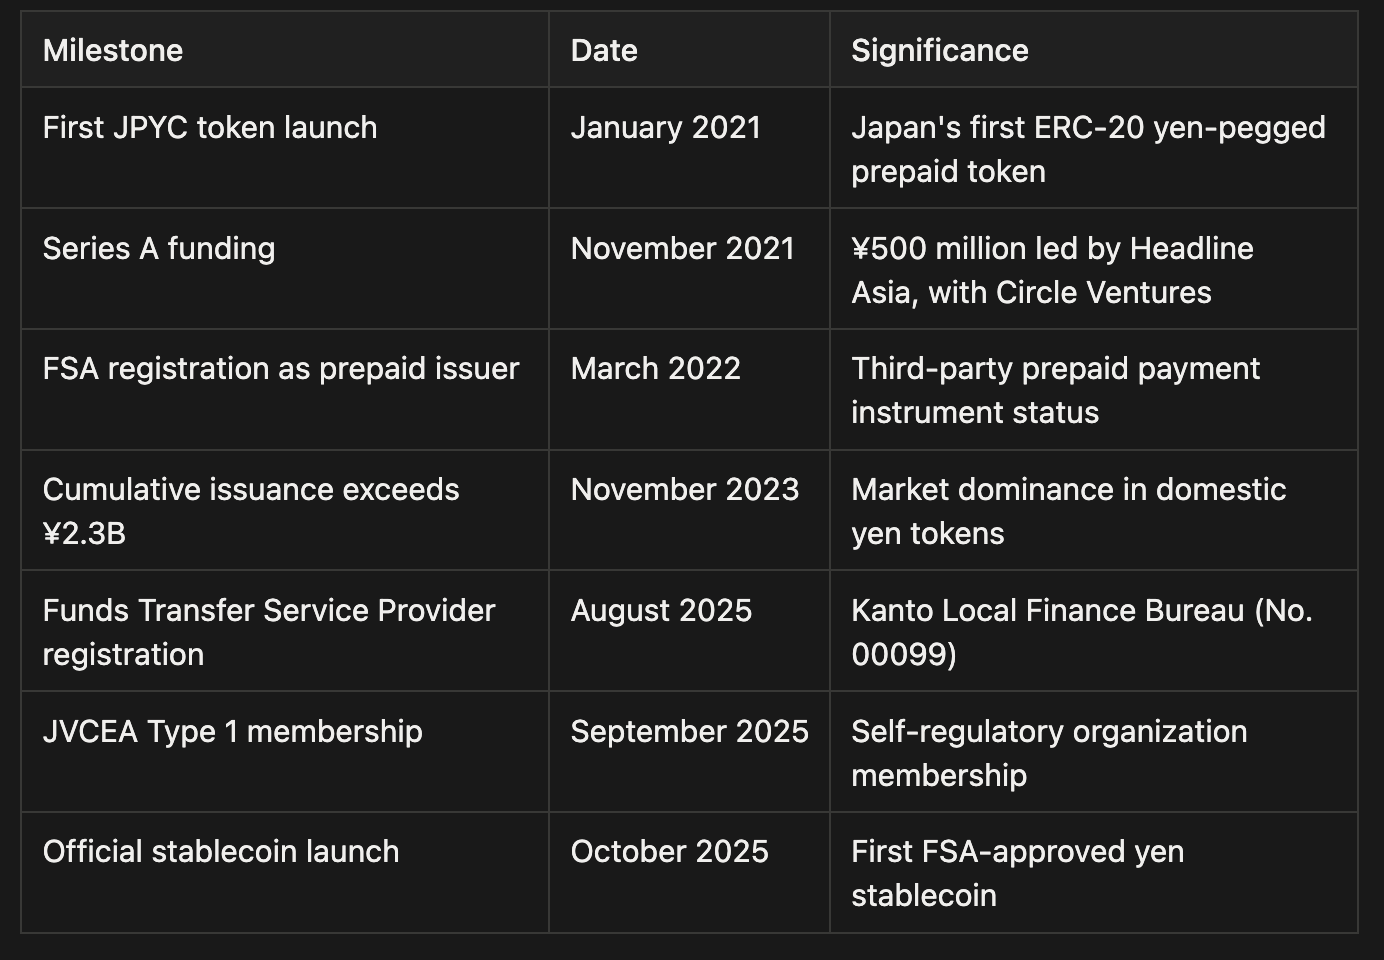
Task: Click the March 2022 date cell
Action: point(655,369)
